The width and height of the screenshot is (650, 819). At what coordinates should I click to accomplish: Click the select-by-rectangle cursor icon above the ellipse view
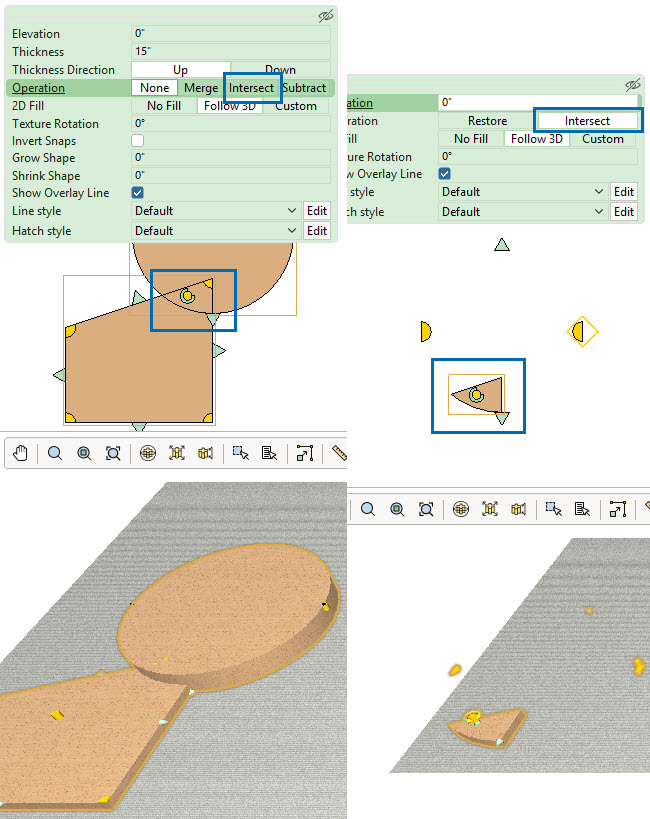pos(240,453)
